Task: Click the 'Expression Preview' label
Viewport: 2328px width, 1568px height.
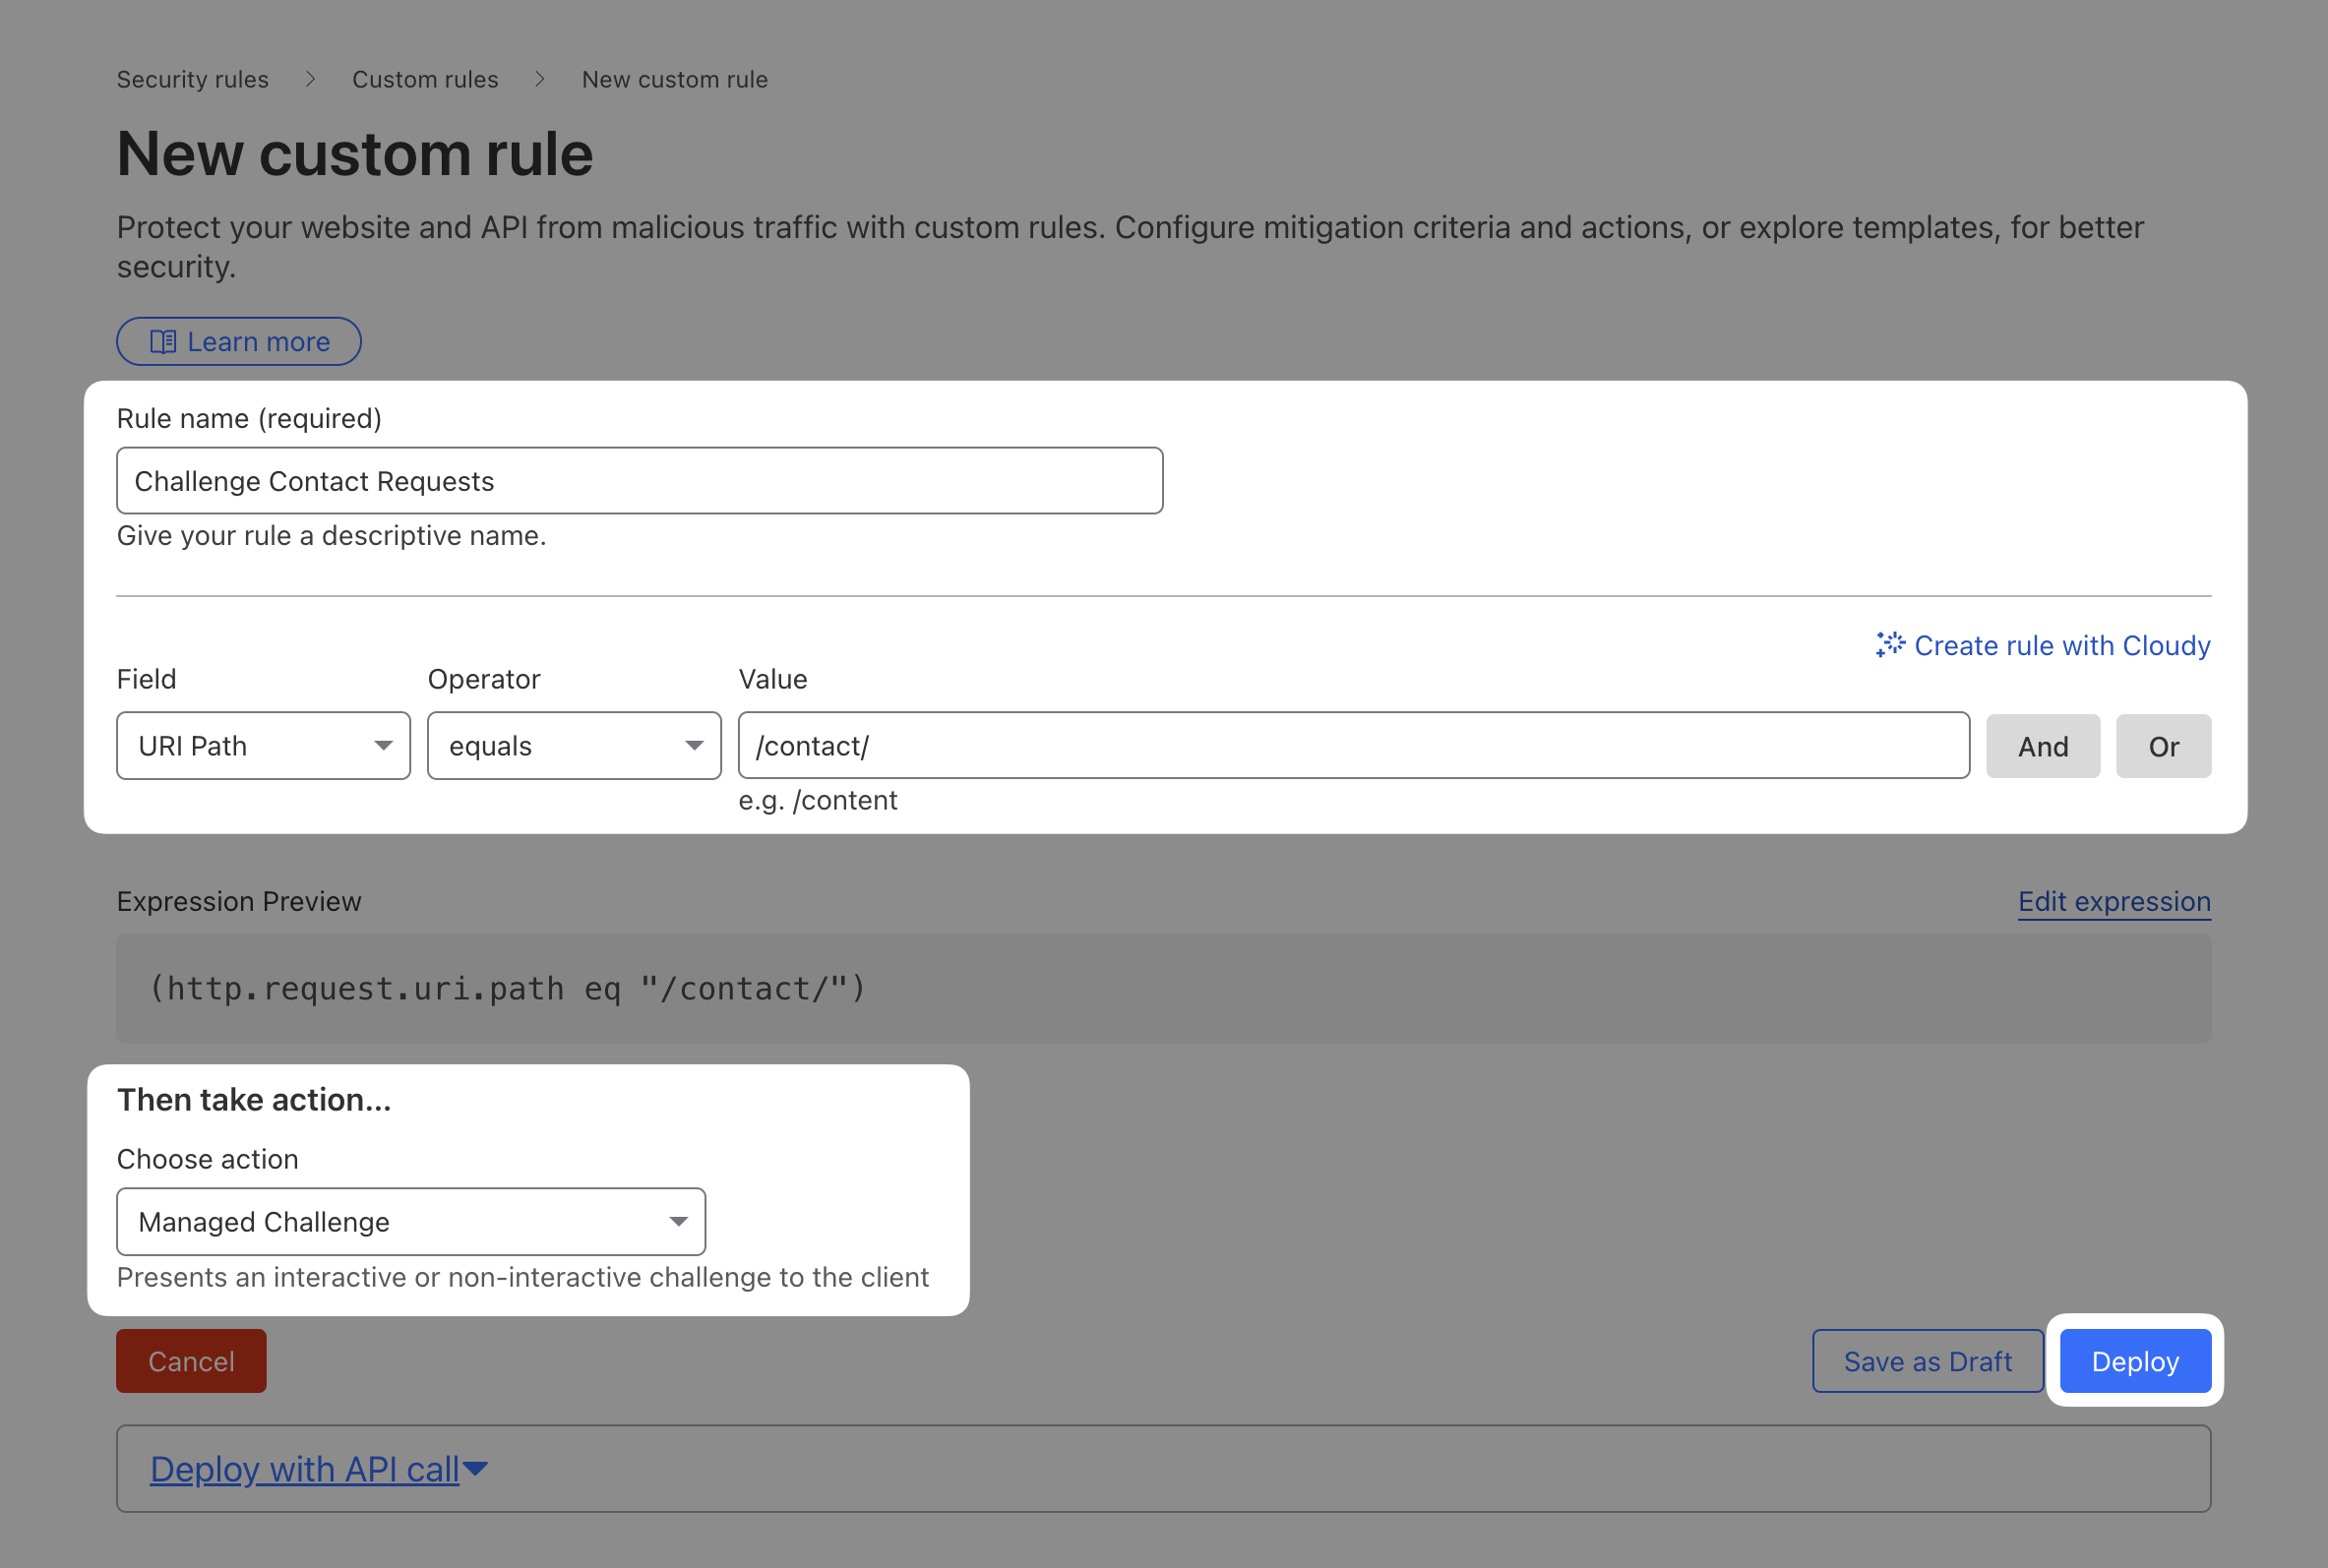Action: click(x=239, y=902)
